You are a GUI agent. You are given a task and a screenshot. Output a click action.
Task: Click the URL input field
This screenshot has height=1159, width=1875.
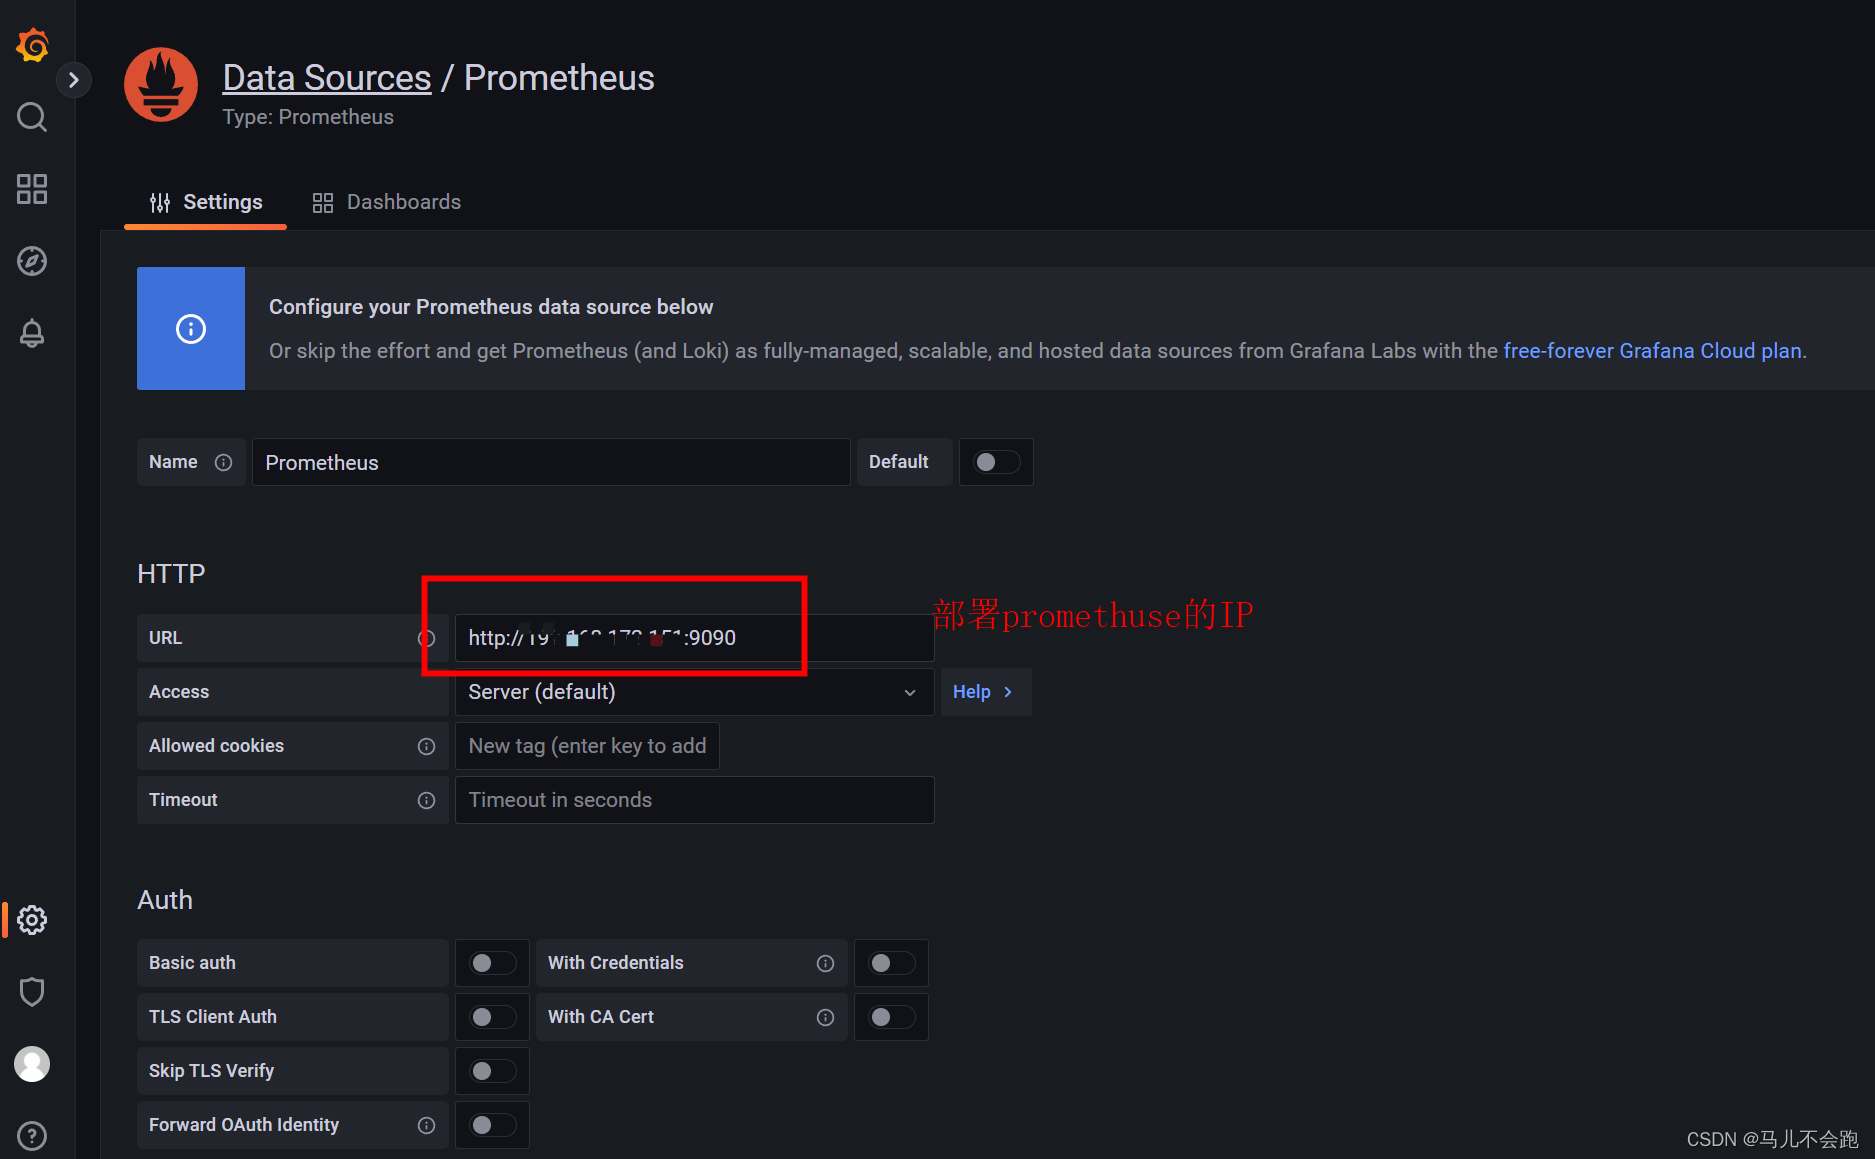pos(695,638)
